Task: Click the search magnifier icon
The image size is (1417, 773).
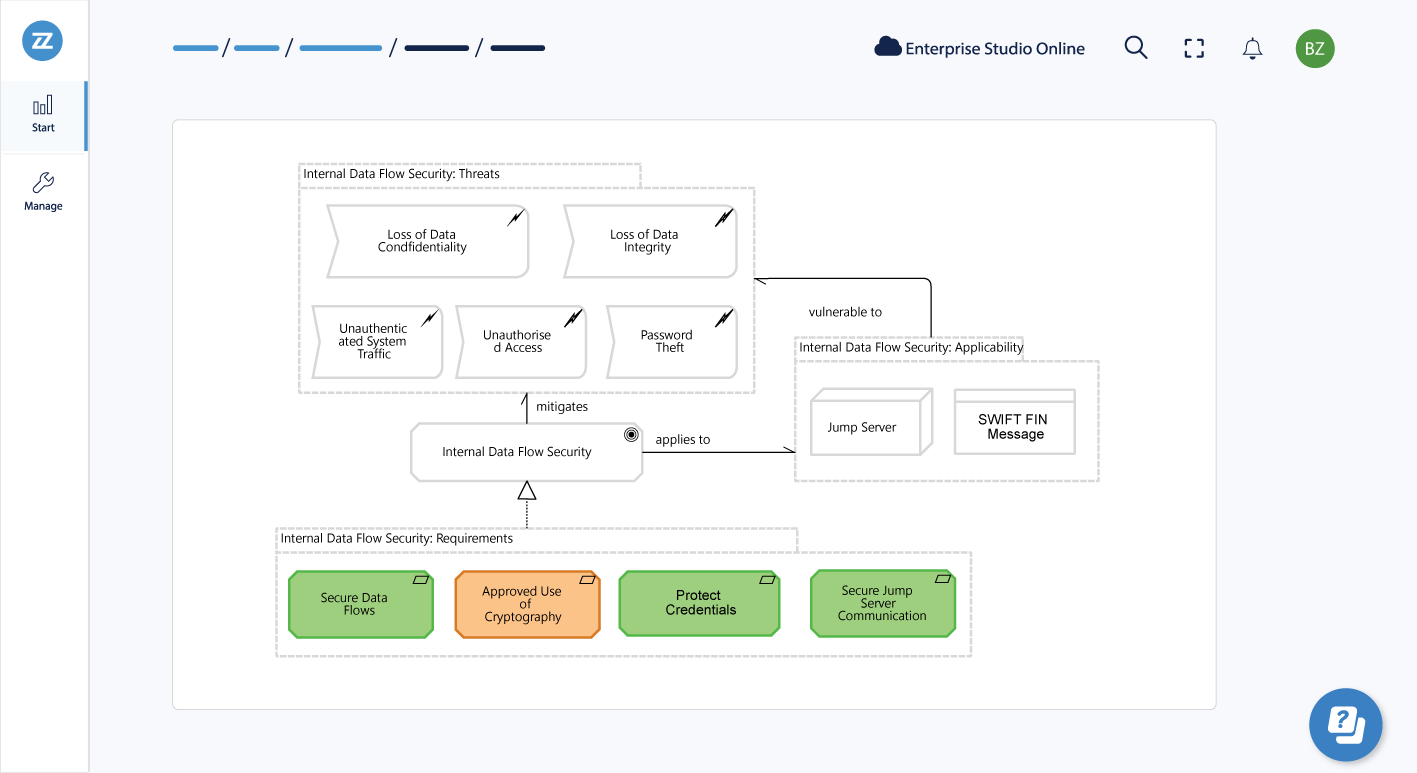Action: tap(1135, 48)
